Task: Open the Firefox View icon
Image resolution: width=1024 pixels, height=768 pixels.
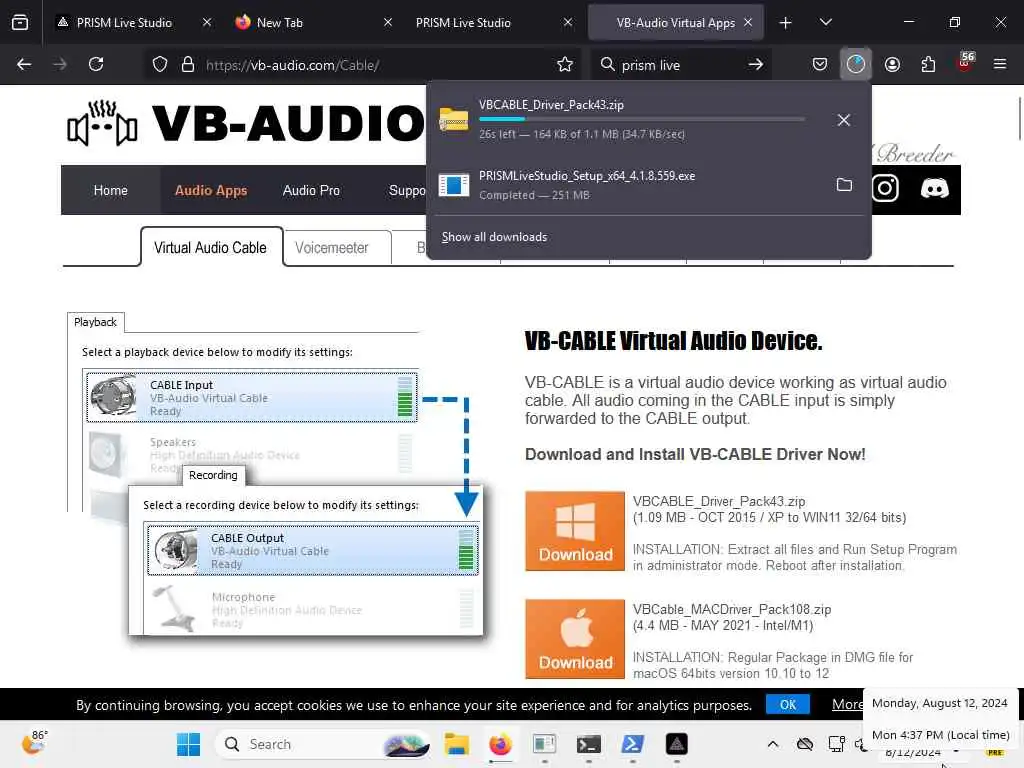Action: (20, 22)
